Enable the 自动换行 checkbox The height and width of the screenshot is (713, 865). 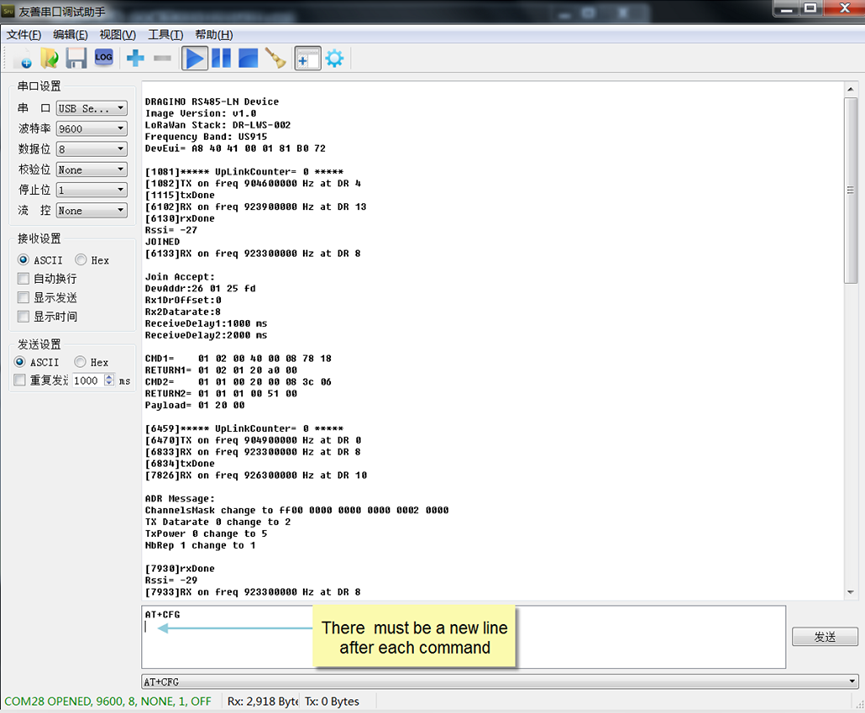click(23, 278)
